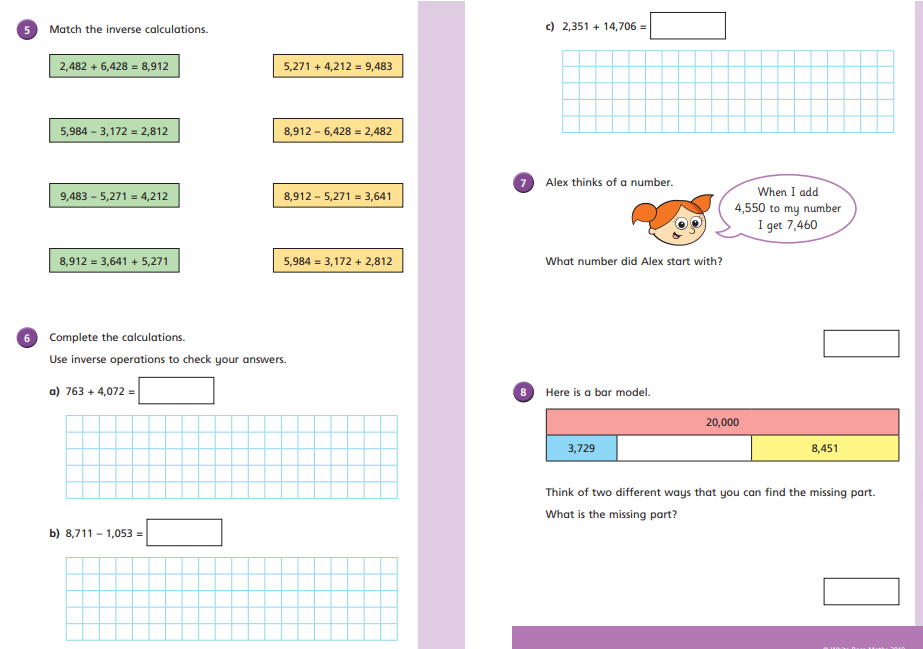Image resolution: width=923 pixels, height=649 pixels.
Task: Select the yellow box 8,912 – 6,428 = 2,482
Action: [x=337, y=131]
